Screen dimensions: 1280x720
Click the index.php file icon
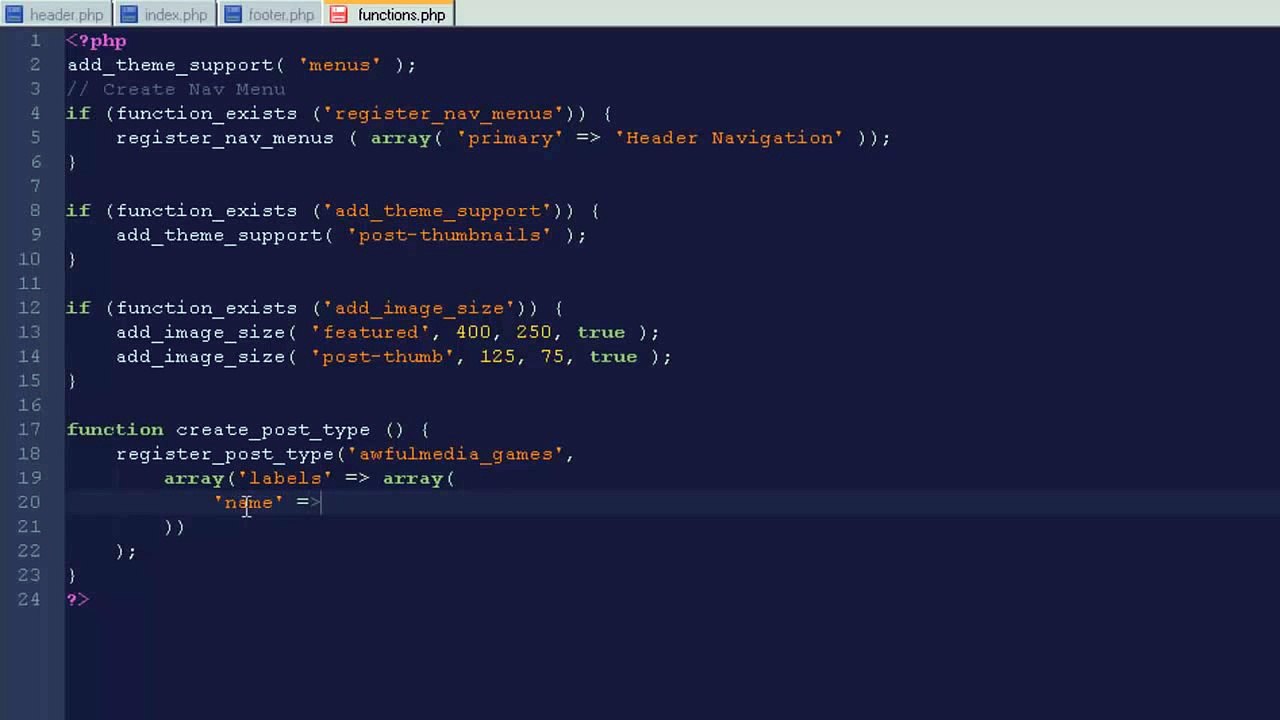pos(128,14)
